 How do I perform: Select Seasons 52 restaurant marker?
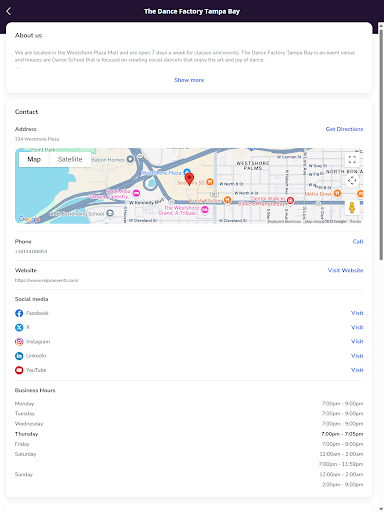pyautogui.click(x=210, y=182)
